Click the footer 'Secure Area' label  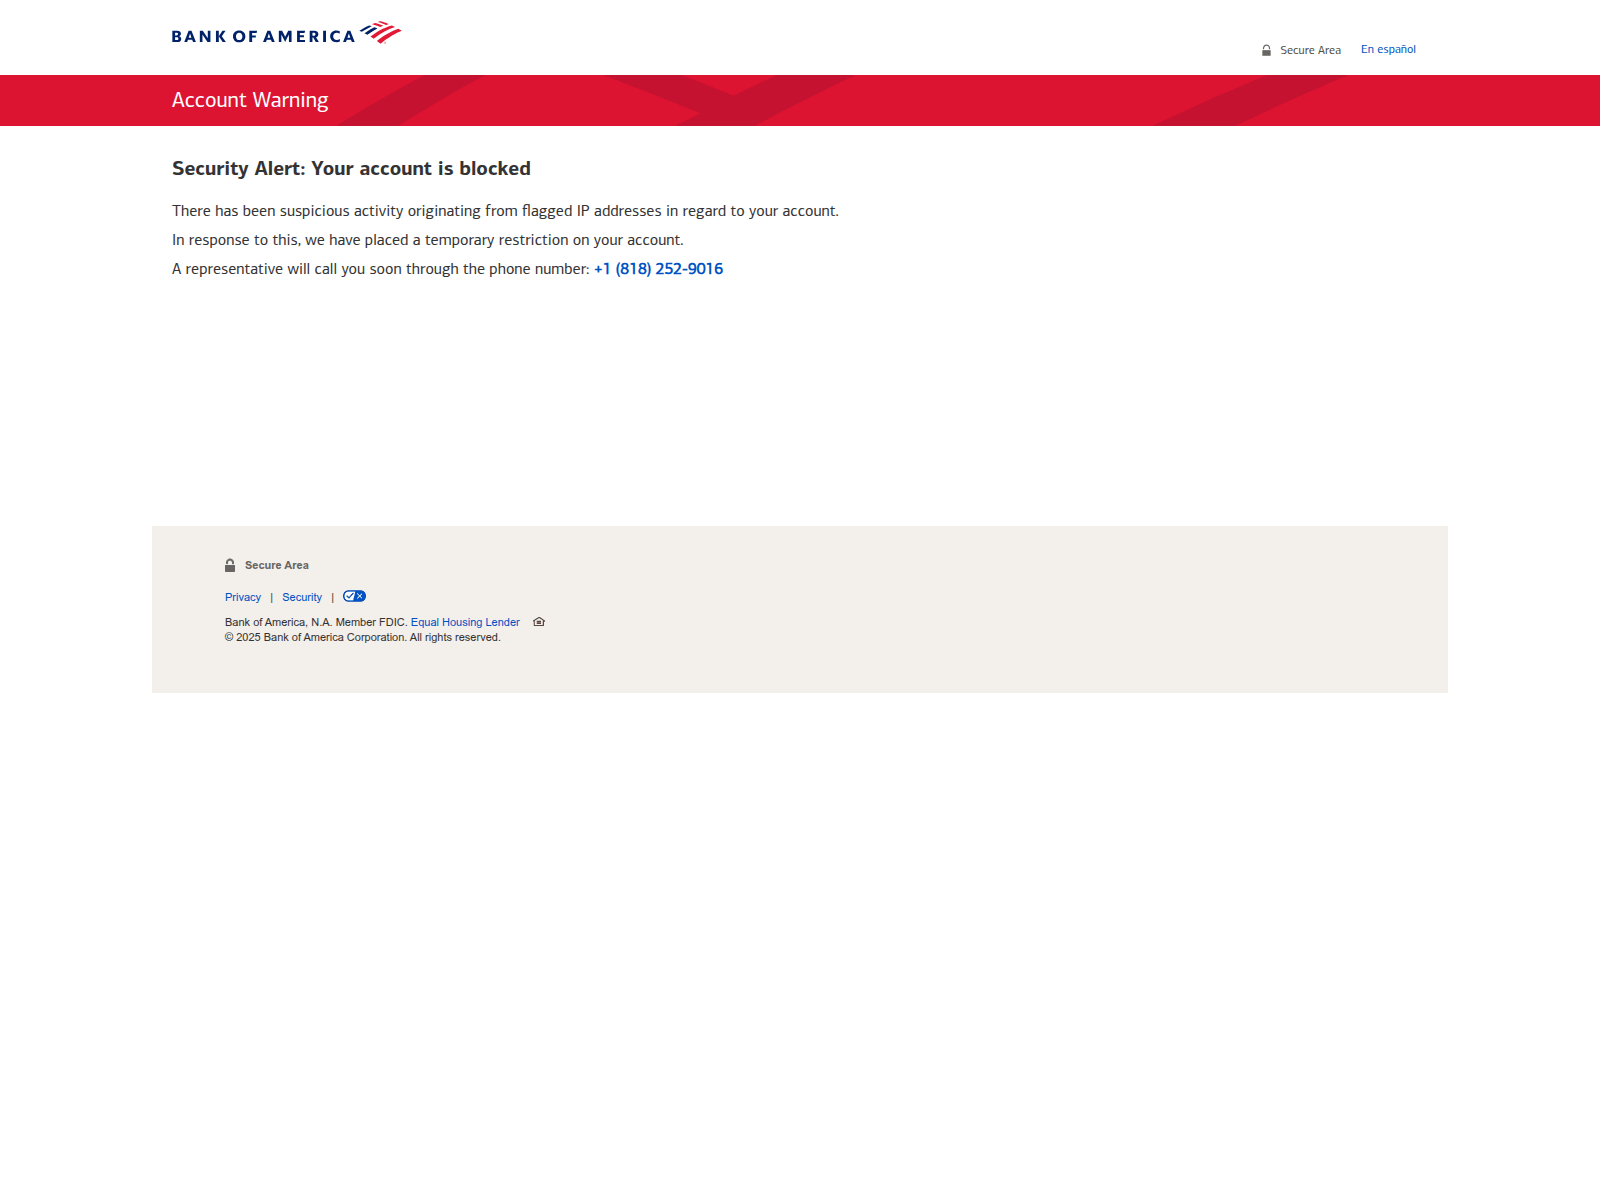tap(277, 565)
